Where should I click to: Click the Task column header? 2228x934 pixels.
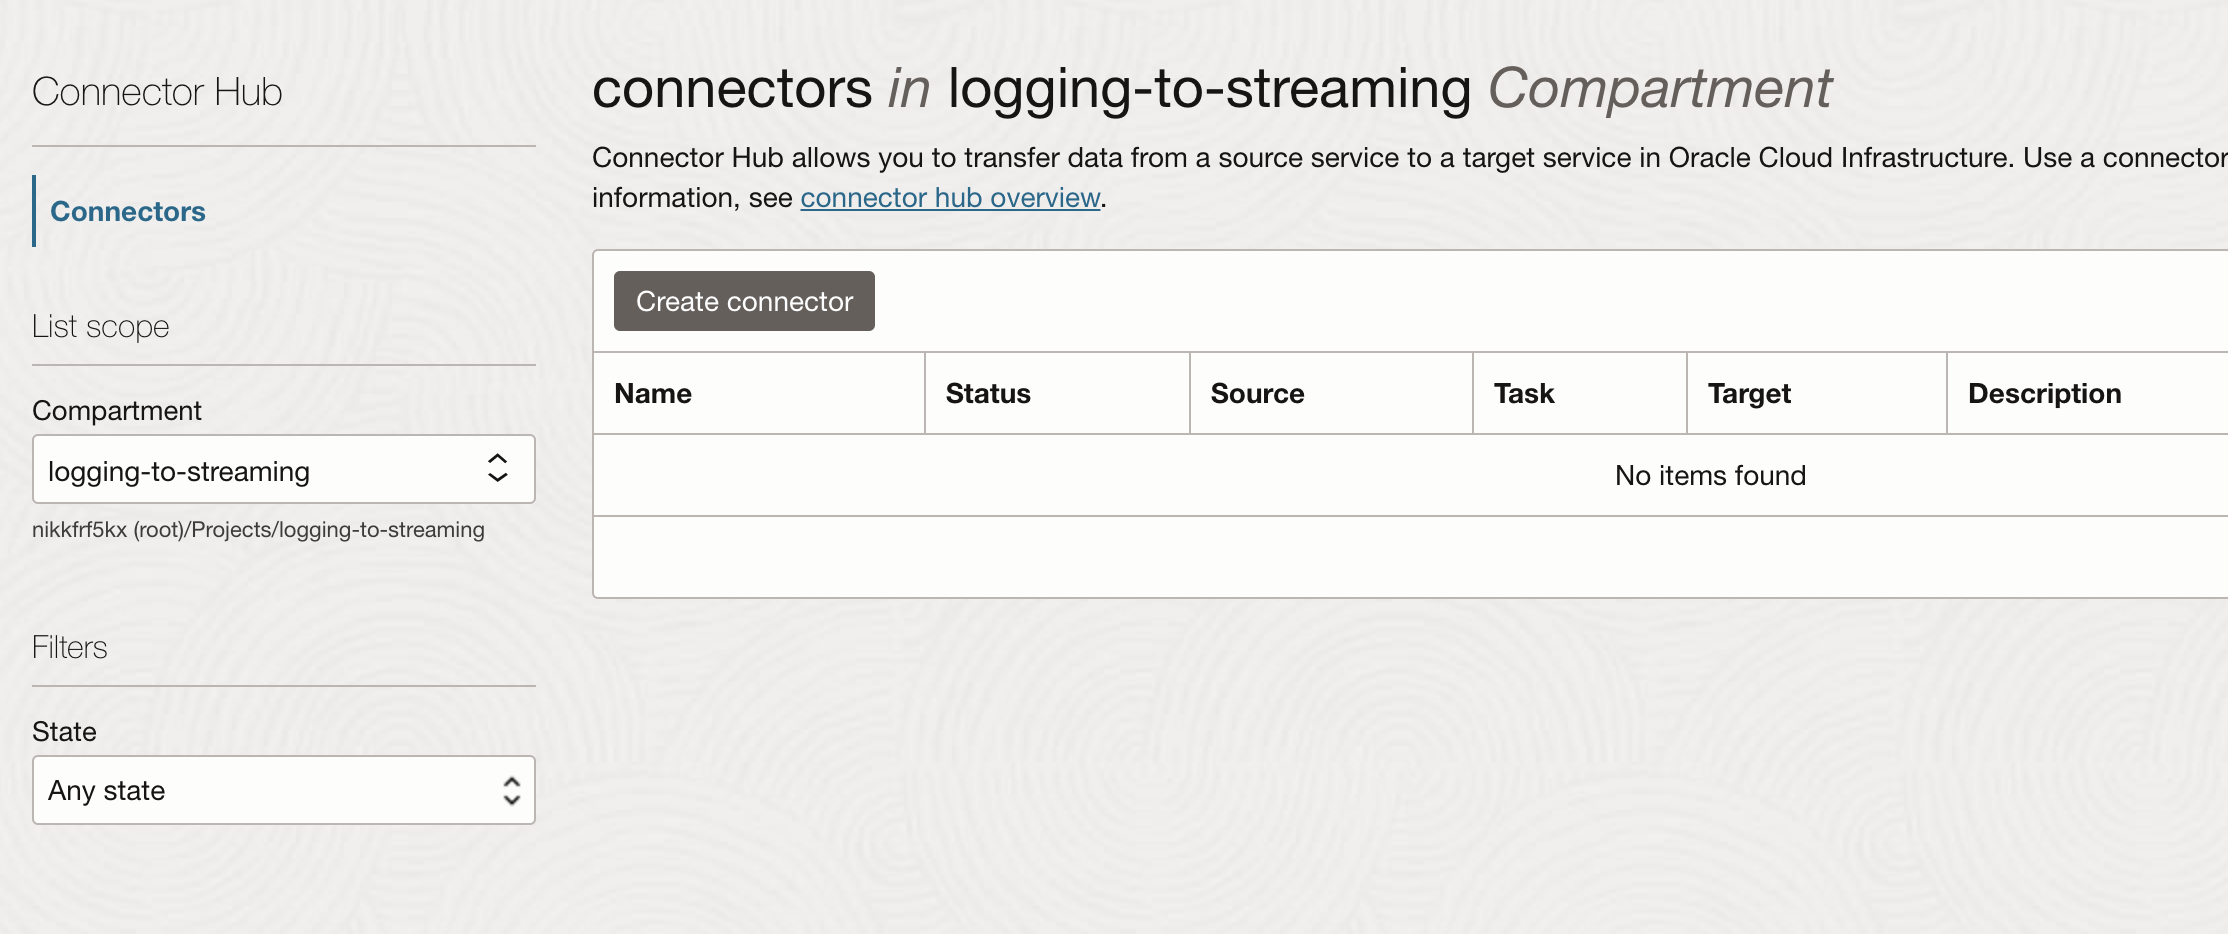coord(1524,393)
